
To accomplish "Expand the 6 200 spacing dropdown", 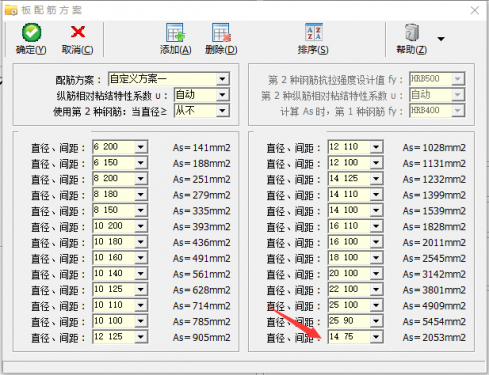I will tap(141, 147).
